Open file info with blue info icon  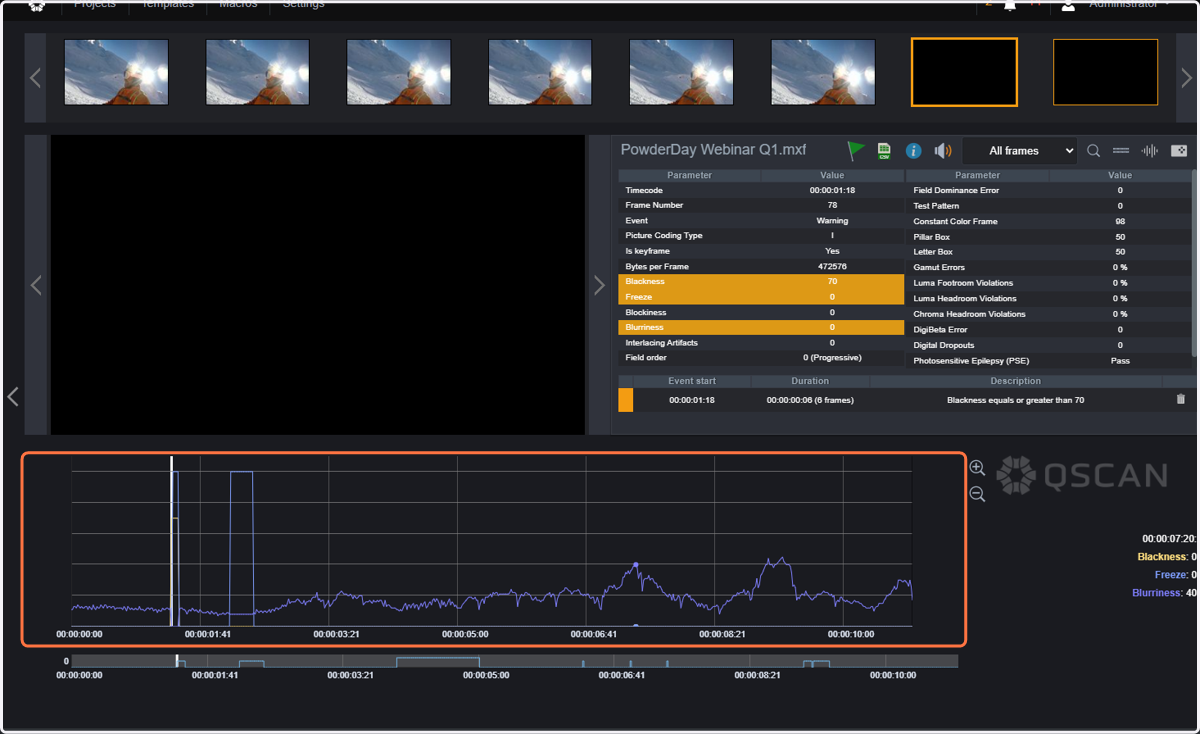(913, 151)
